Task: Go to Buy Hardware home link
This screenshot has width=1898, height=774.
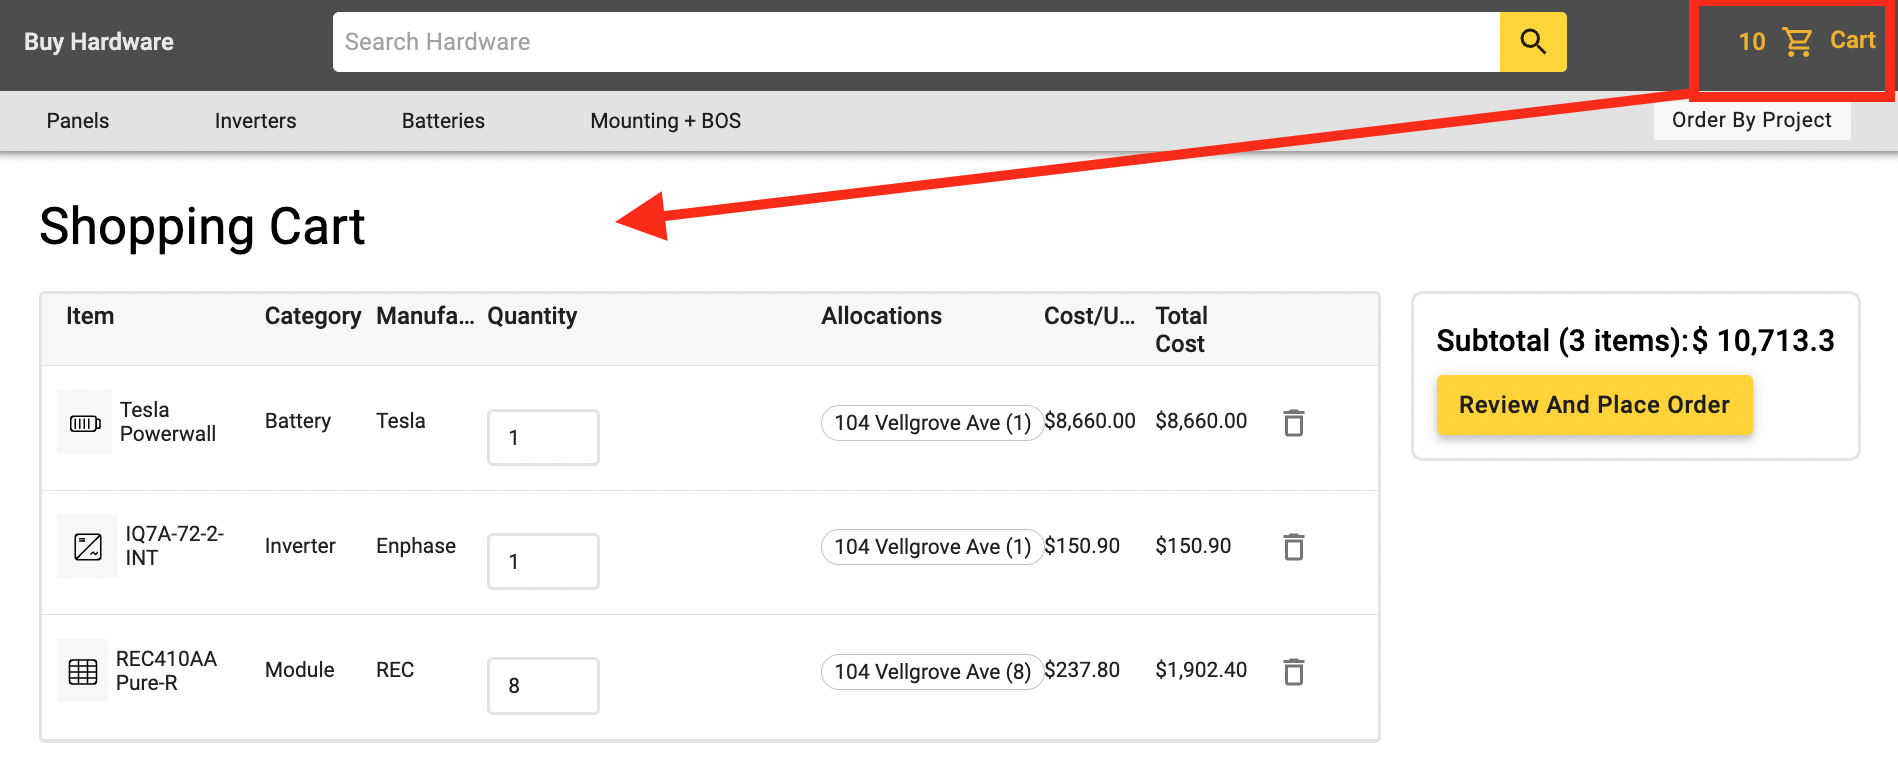Action: coord(99,42)
